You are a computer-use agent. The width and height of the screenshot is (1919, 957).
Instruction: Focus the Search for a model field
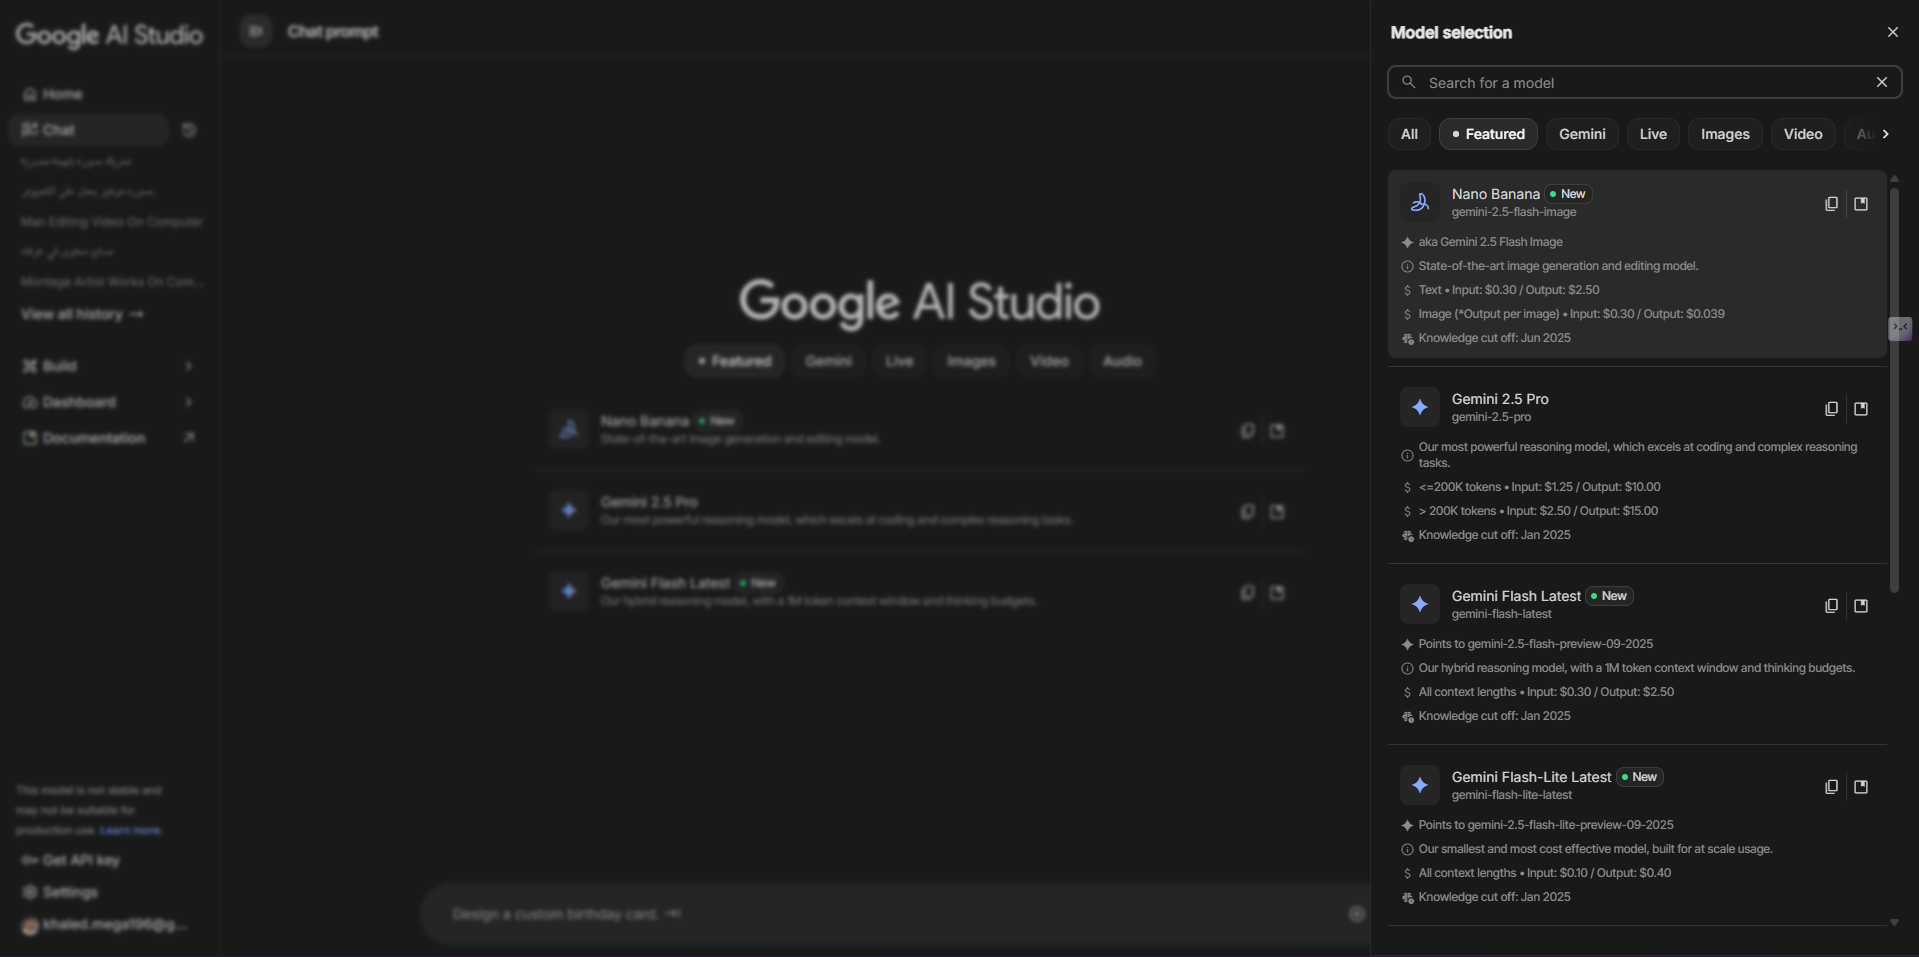coord(1640,82)
